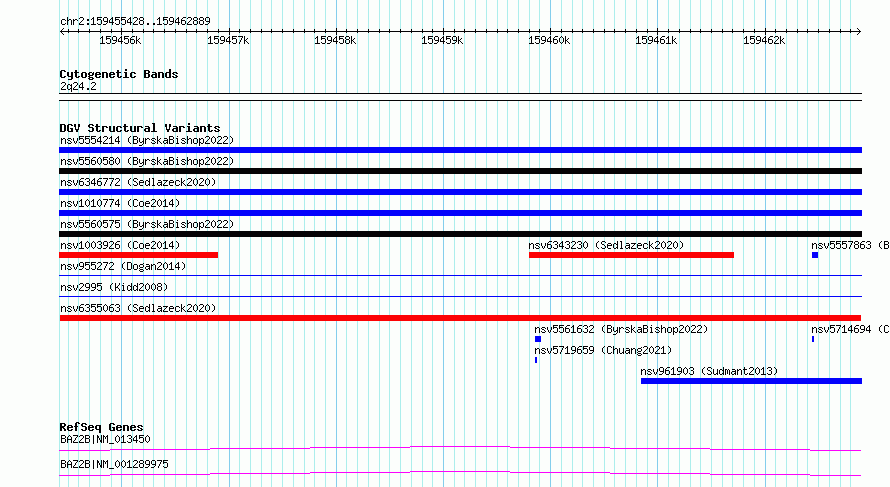Viewport: 890px width, 487px height.
Task: Click the black bar for nsv5560580
Action: point(460,171)
